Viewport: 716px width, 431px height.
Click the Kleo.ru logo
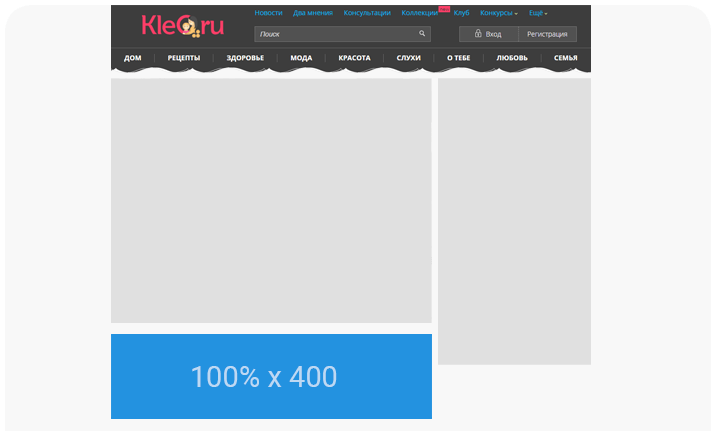pos(182,25)
